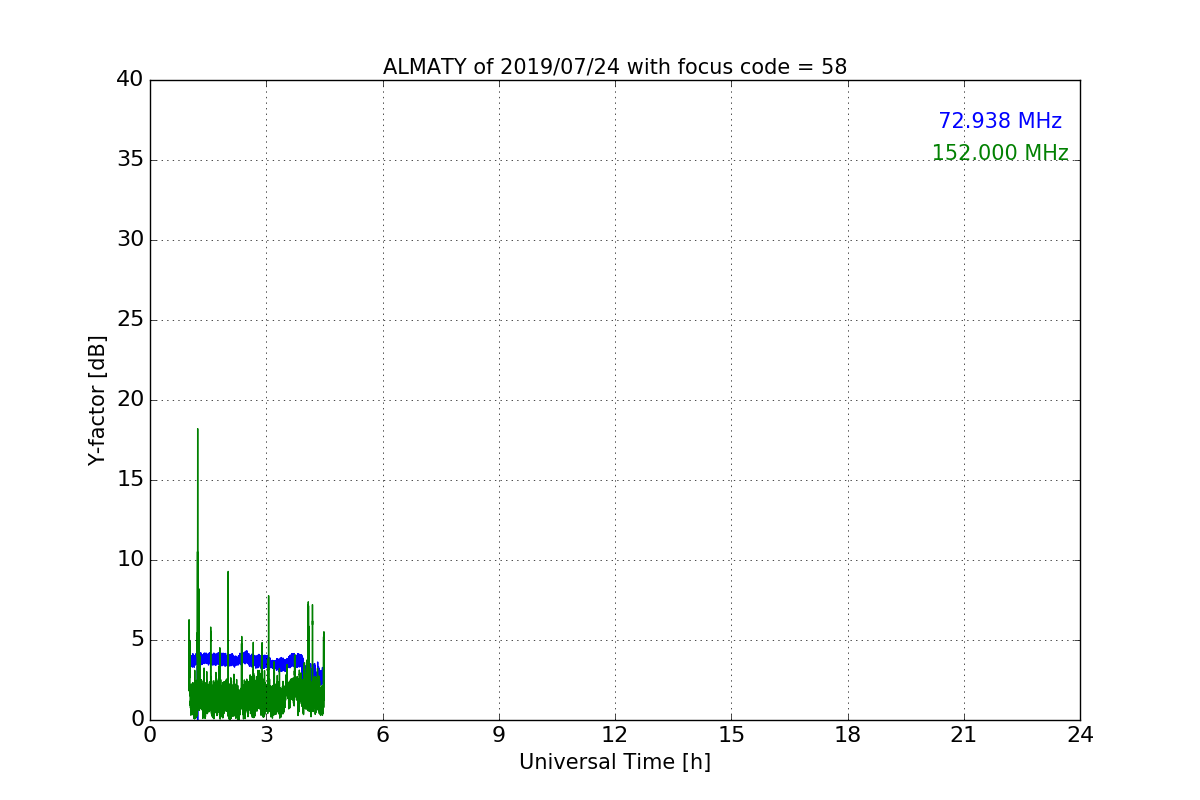The width and height of the screenshot is (1200, 800).
Task: Click the 'Y-factor [dB]' axis label
Action: 97,400
